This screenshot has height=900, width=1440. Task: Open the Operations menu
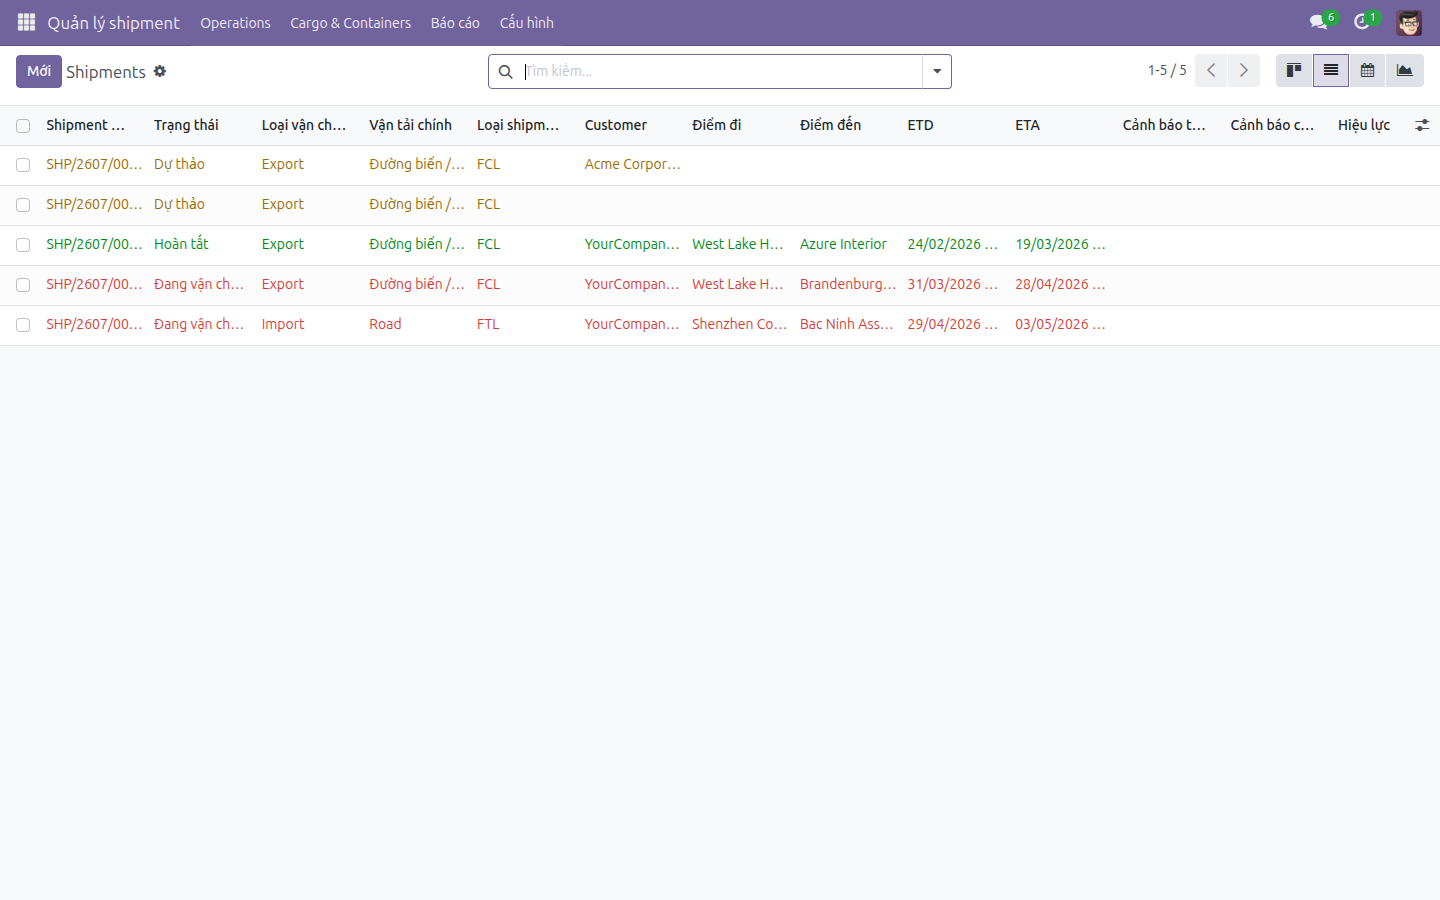click(235, 22)
